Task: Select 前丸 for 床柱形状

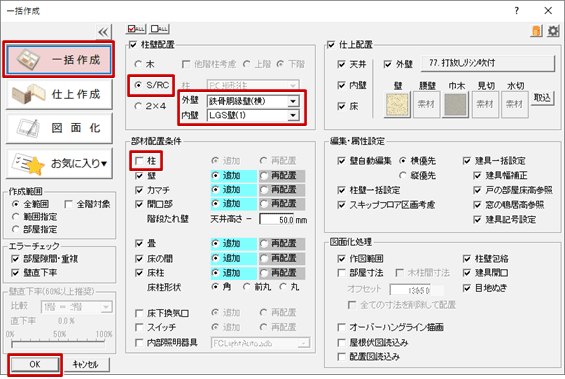Action: 246,287
